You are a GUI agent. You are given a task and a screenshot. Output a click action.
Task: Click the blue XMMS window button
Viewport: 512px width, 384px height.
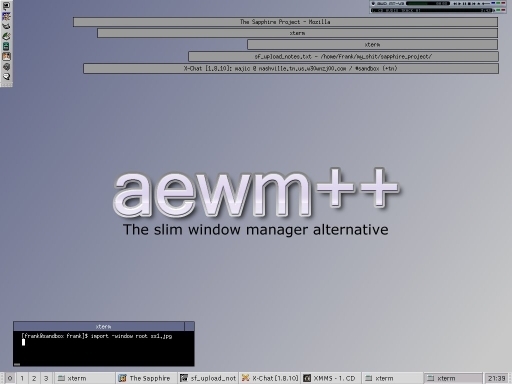pos(493,3)
